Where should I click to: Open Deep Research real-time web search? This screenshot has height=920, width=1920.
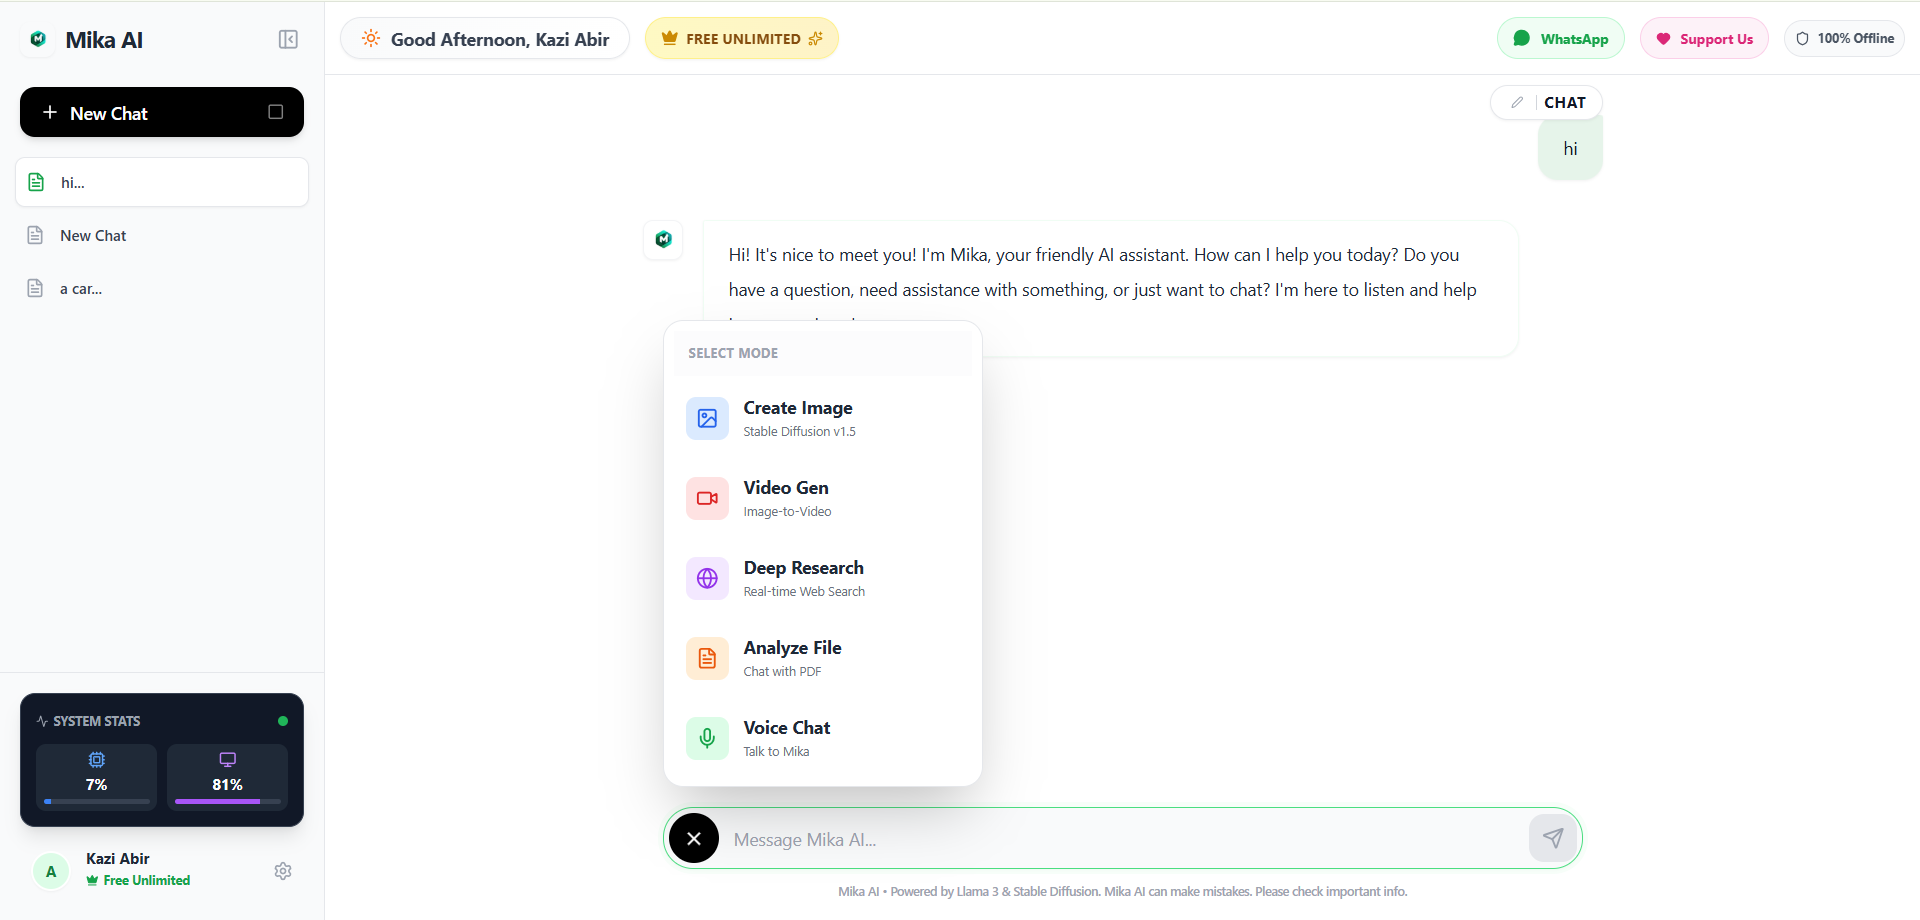click(707, 578)
